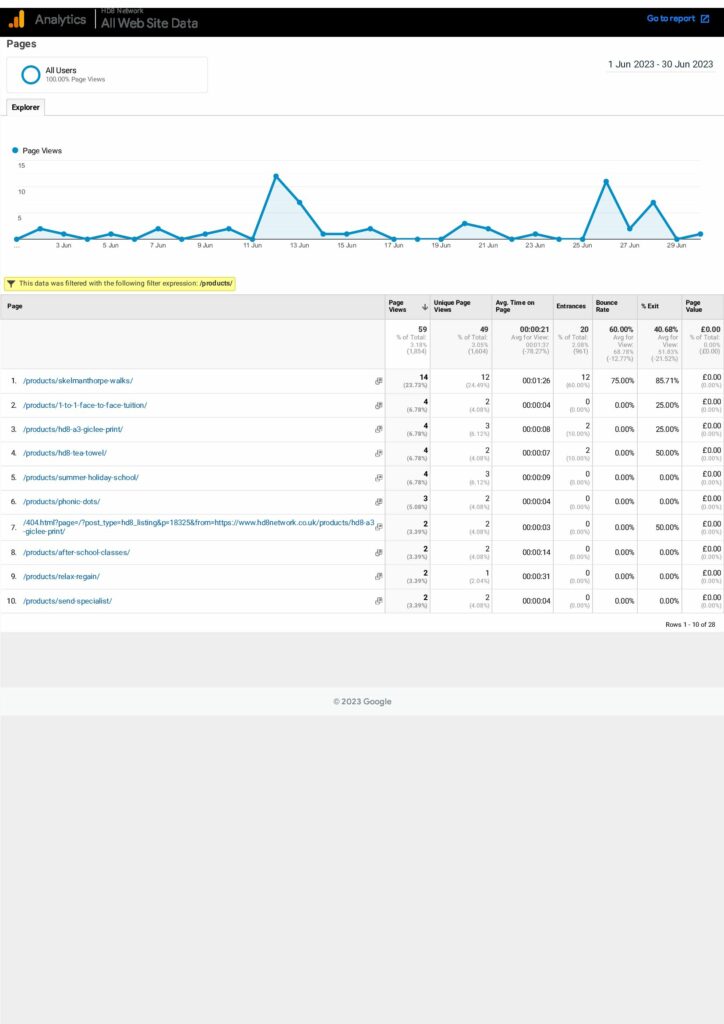Click the highest chart peak near 12 Jun
The image size is (724, 1024).
coord(275,177)
